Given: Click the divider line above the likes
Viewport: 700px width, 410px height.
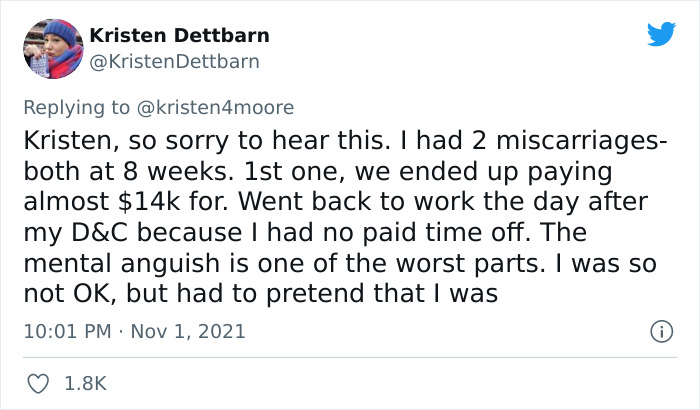Looking at the screenshot, I should coord(350,356).
